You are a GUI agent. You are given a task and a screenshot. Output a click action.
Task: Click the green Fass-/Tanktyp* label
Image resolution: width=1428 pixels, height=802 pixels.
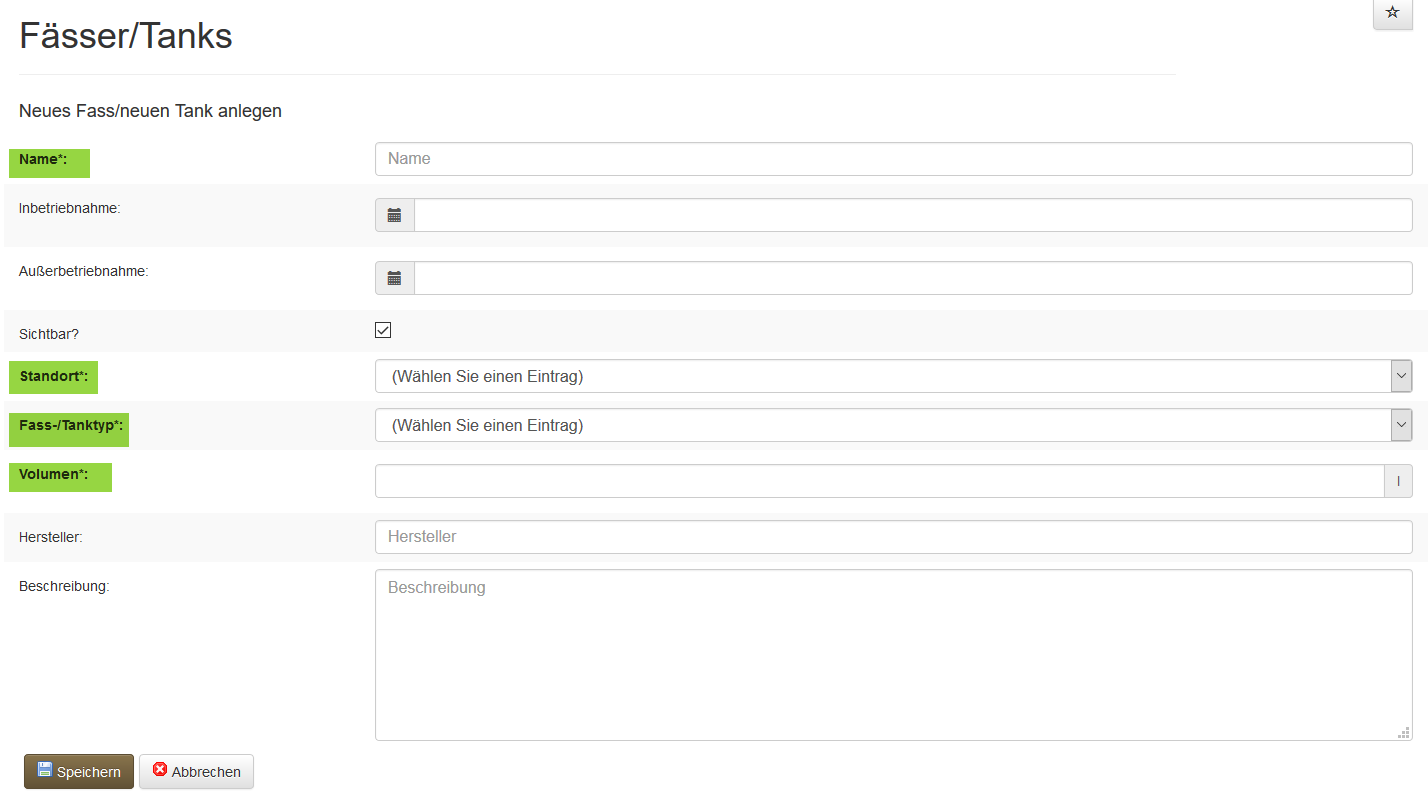tap(69, 429)
